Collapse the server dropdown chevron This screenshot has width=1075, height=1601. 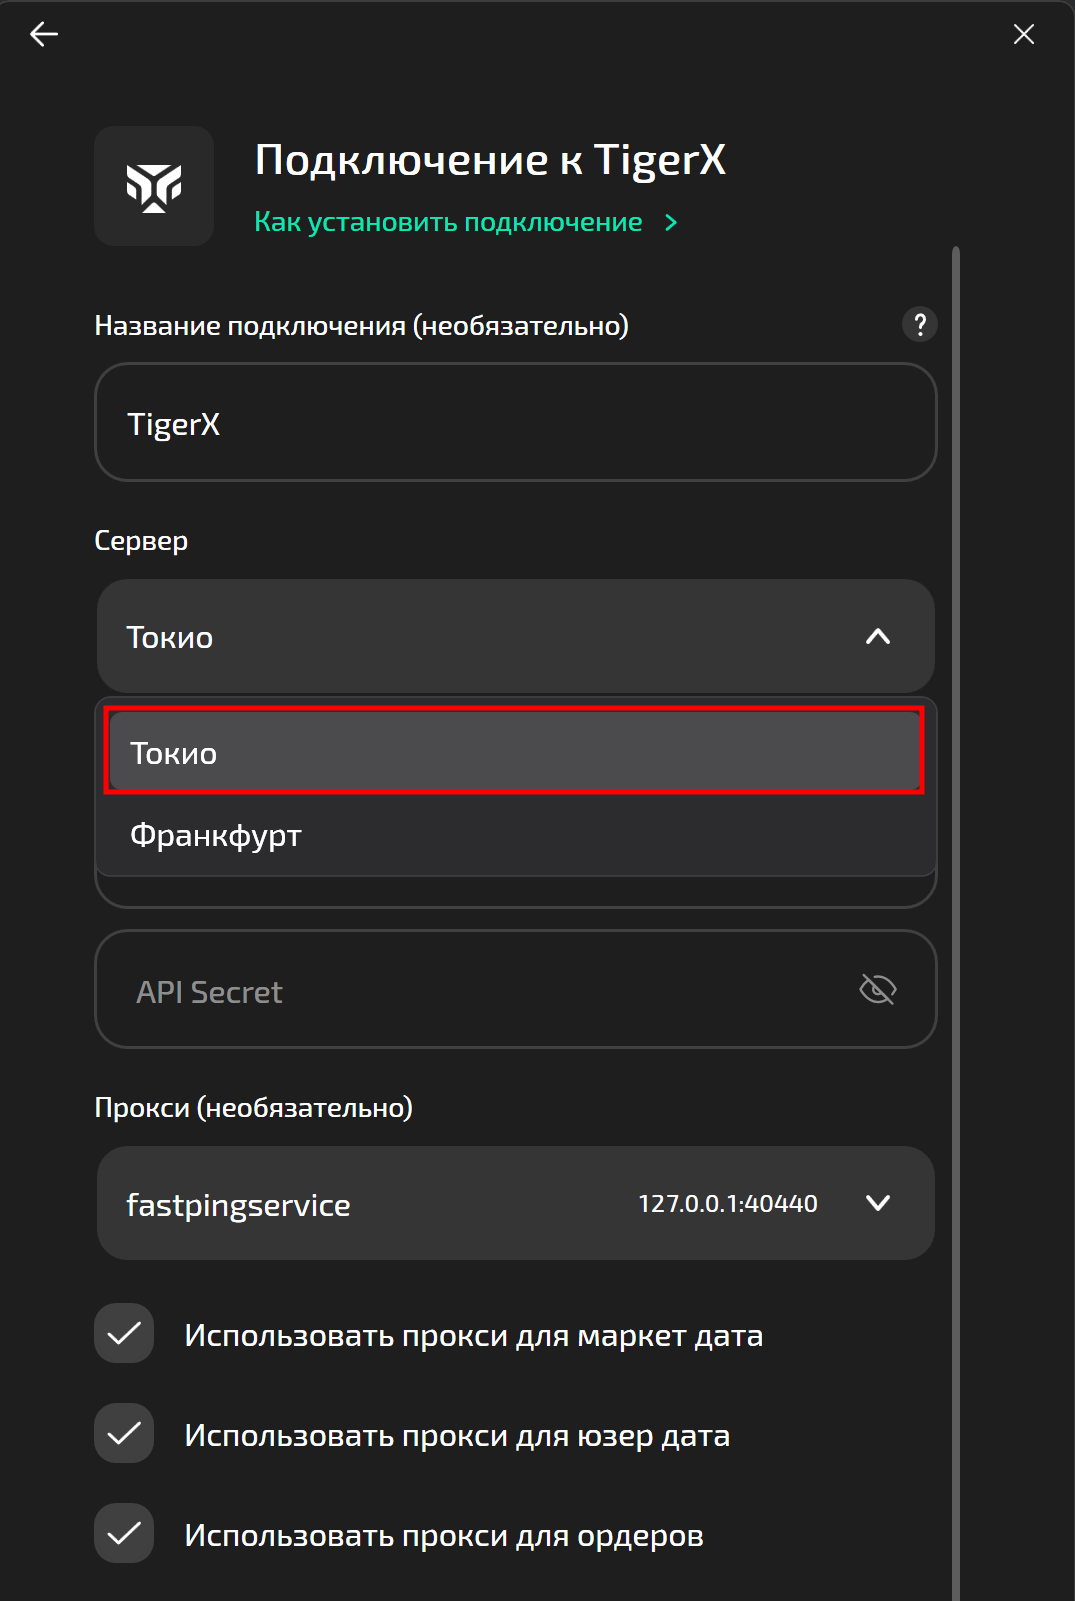[x=877, y=637]
